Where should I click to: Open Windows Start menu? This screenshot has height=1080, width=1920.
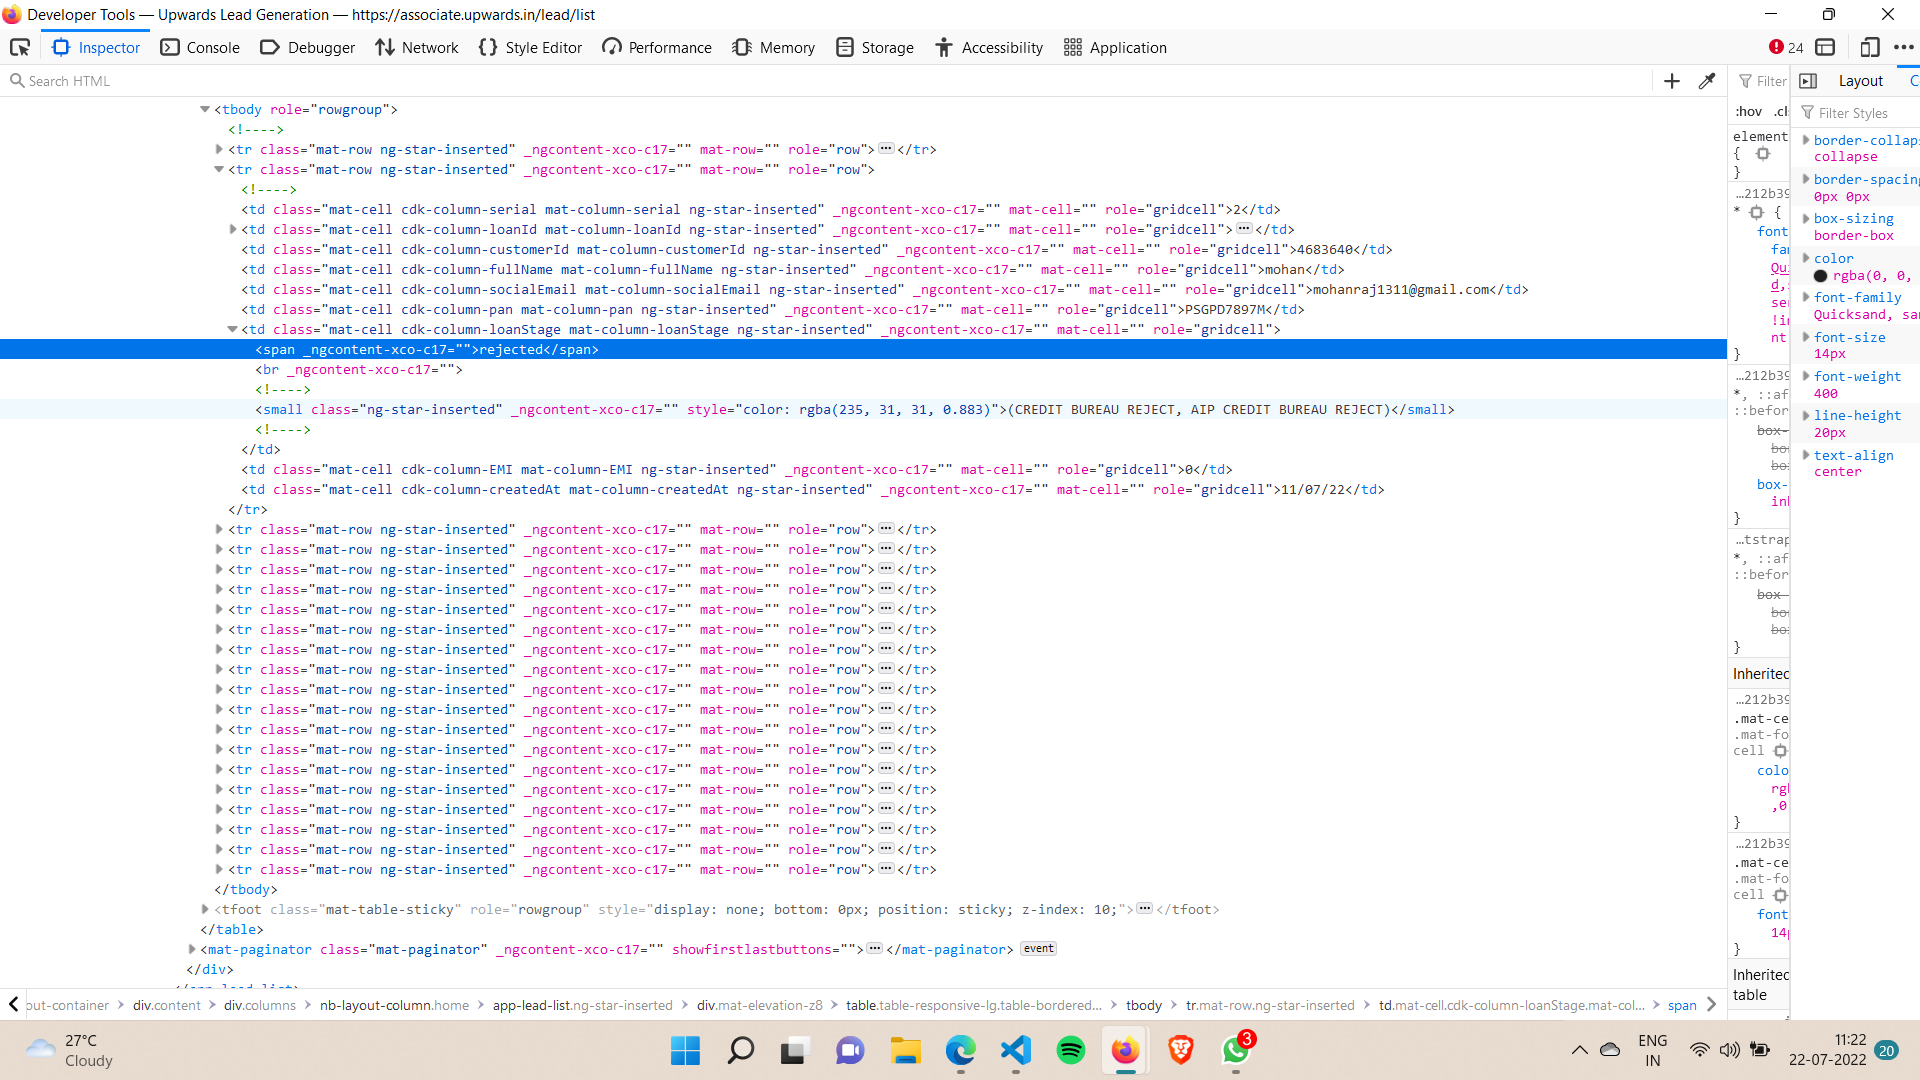coord(685,1050)
